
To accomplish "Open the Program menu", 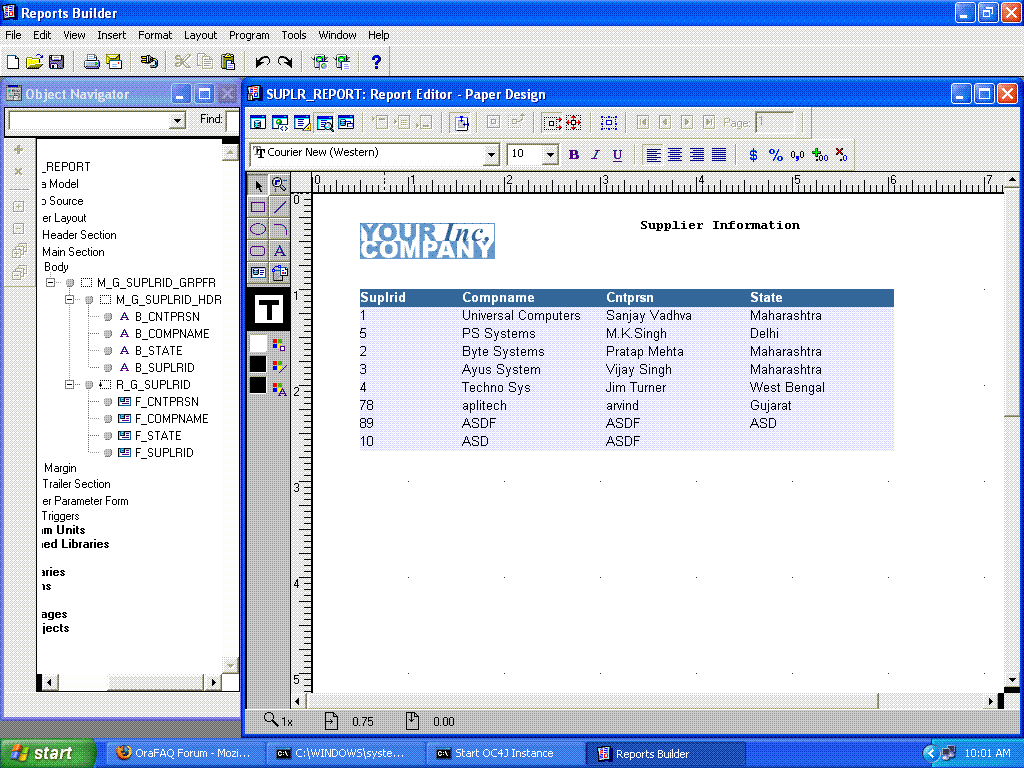I will (249, 35).
